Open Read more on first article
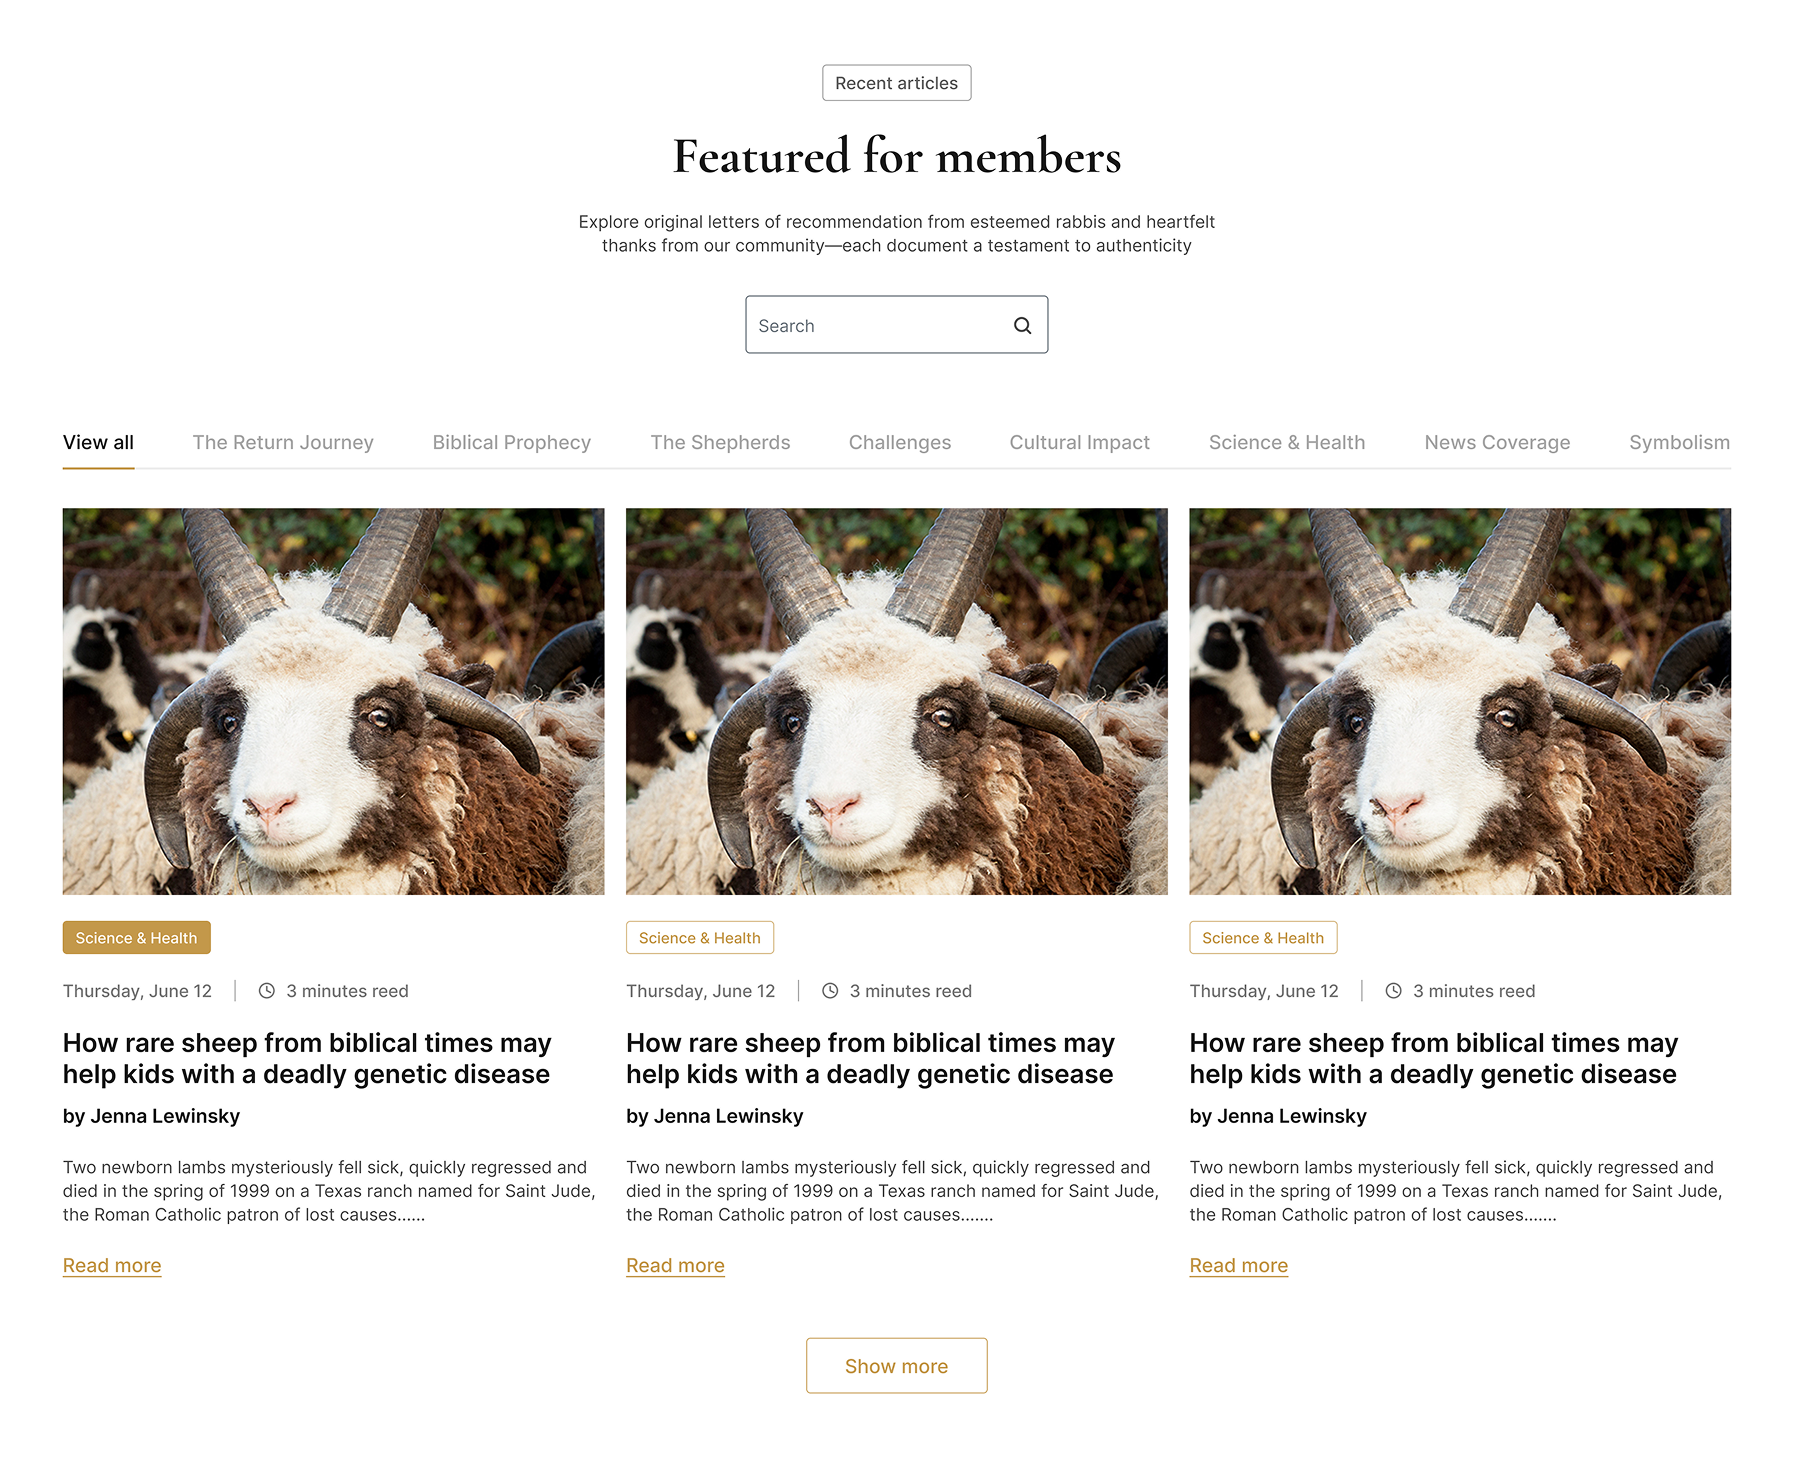Screen dimensions: 1794x1458 tap(112, 1265)
